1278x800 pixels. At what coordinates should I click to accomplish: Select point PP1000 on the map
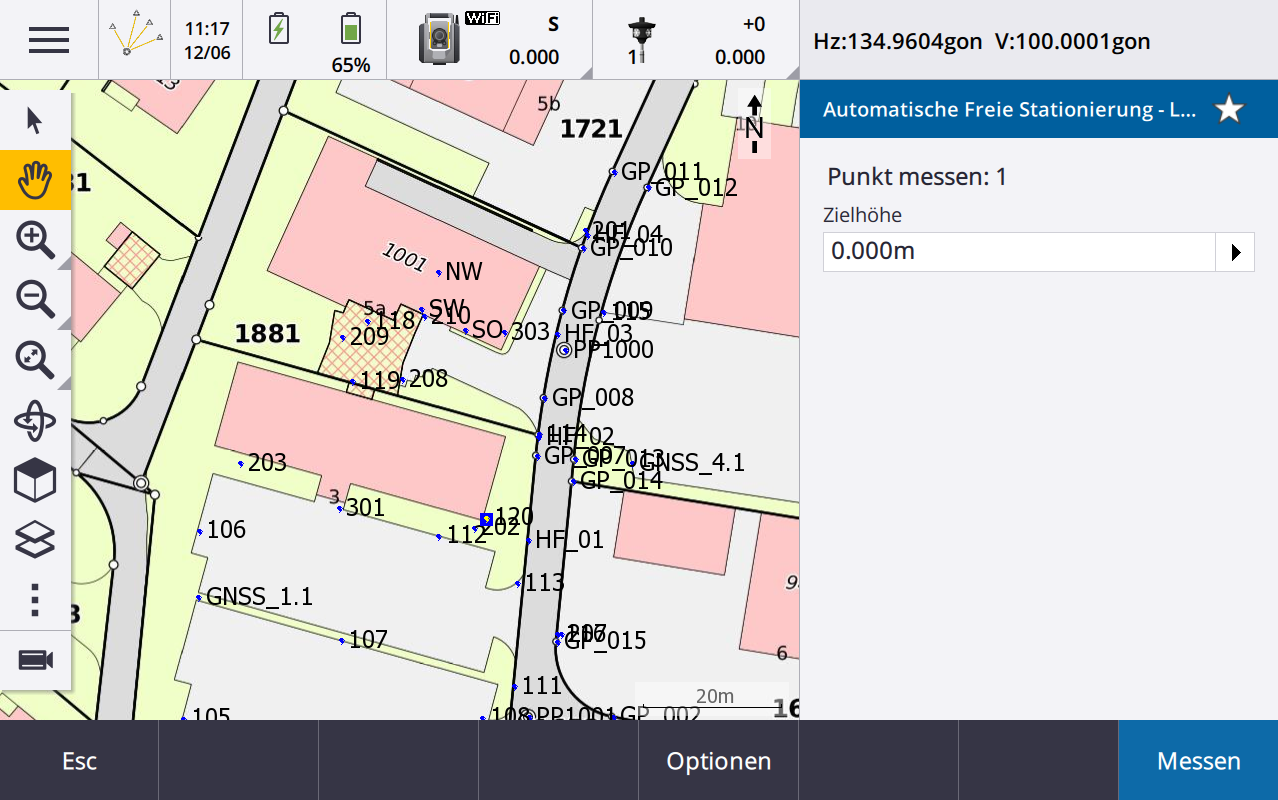565,350
